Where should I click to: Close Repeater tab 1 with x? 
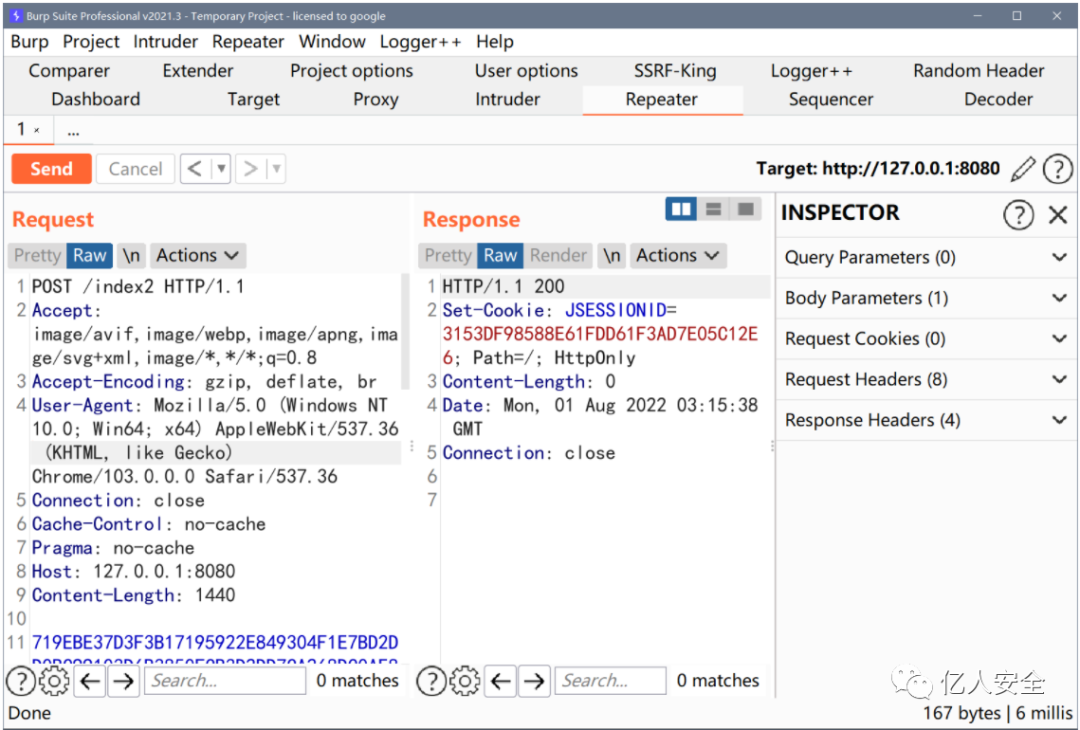(x=37, y=130)
